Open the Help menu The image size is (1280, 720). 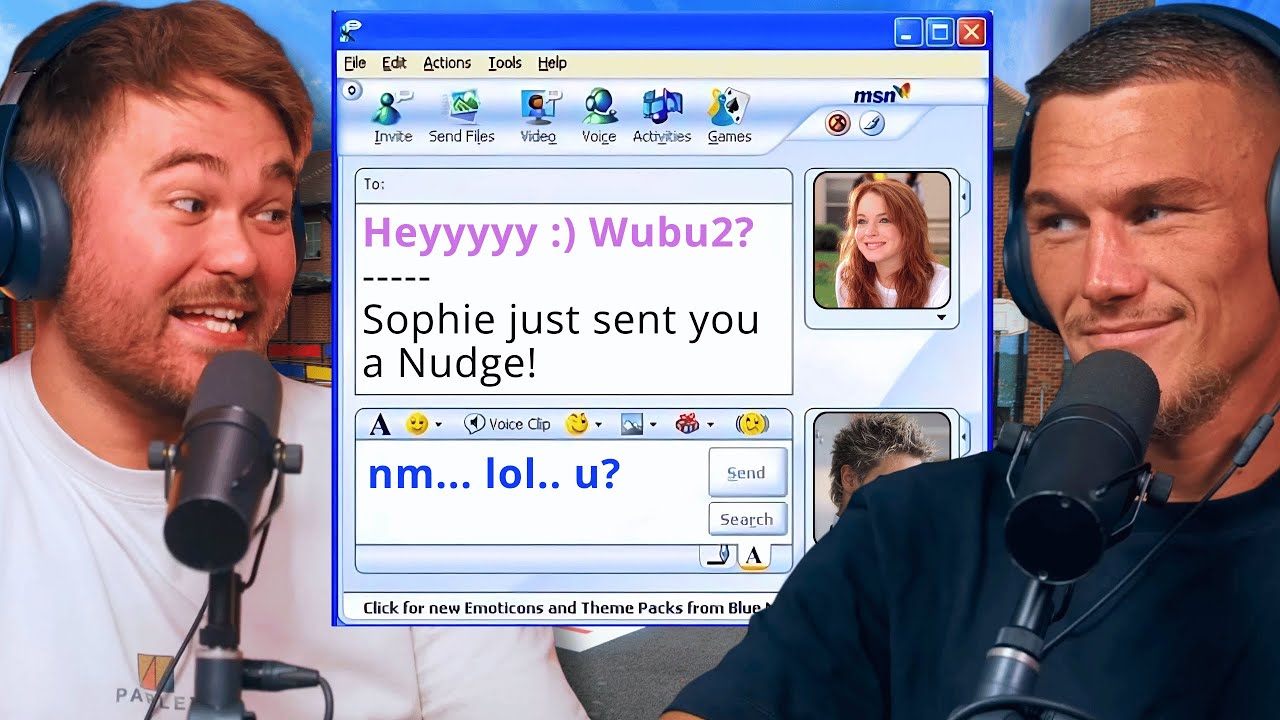pos(552,63)
